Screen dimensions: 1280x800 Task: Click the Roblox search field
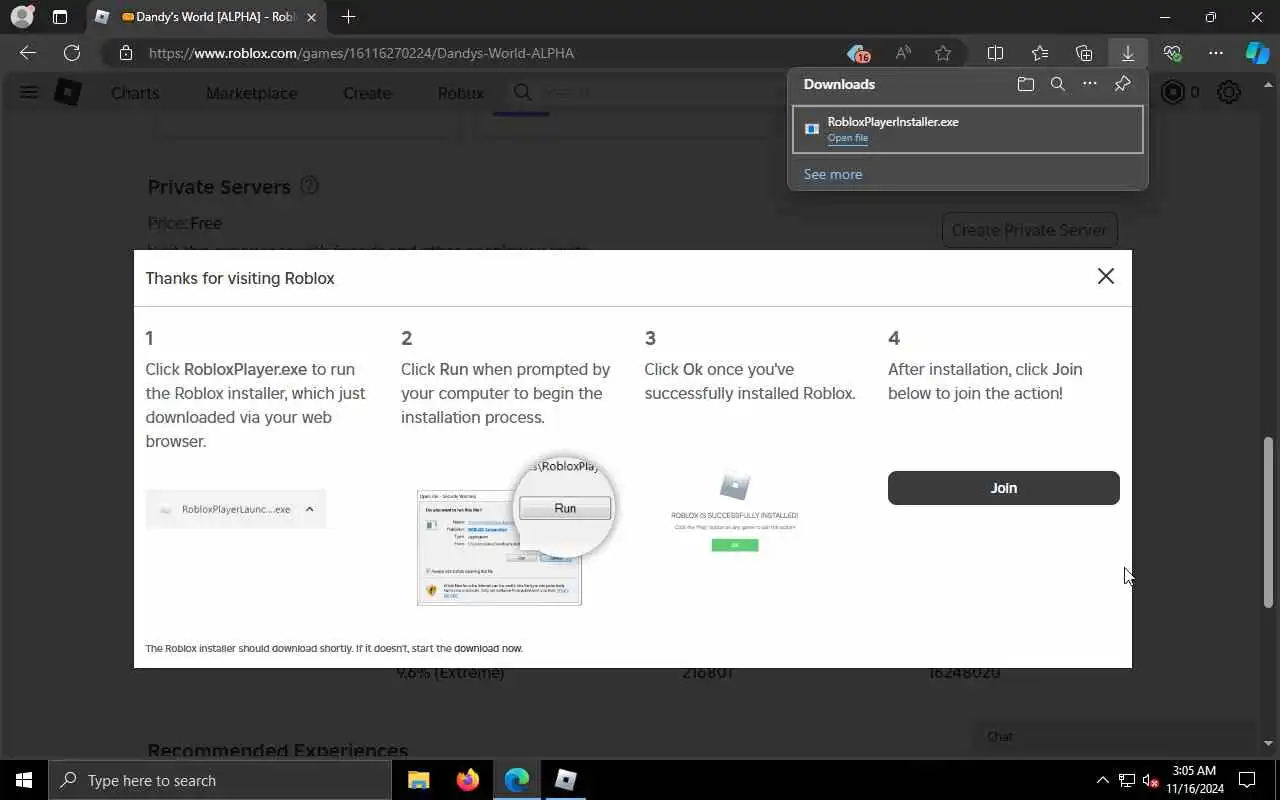[x=645, y=93]
